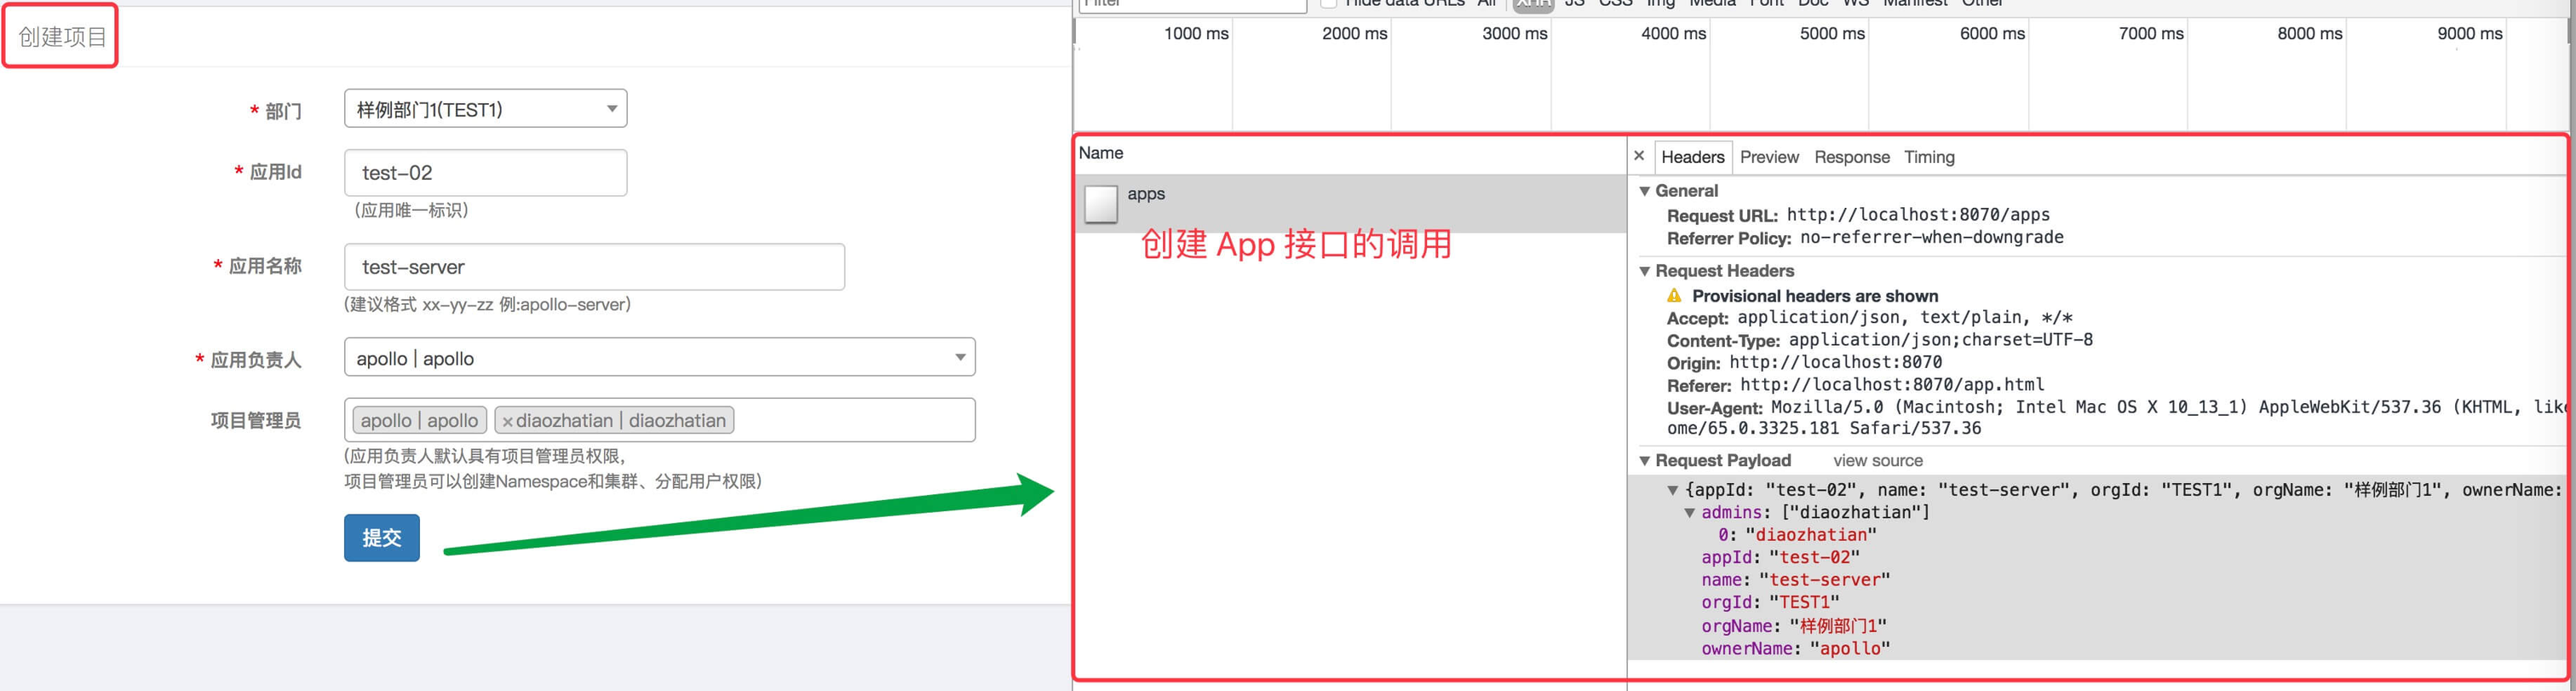Switch to the Preview tab
Viewport: 2576px width, 691px height.
tap(1769, 157)
